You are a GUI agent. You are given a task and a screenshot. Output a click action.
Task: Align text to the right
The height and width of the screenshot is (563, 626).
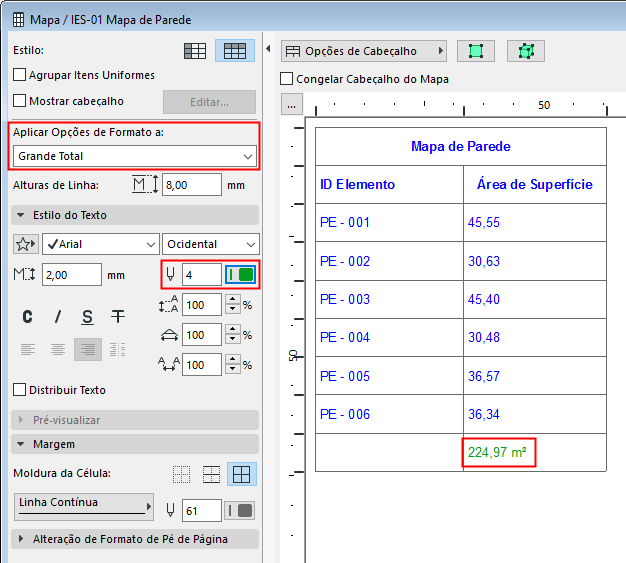[x=88, y=350]
